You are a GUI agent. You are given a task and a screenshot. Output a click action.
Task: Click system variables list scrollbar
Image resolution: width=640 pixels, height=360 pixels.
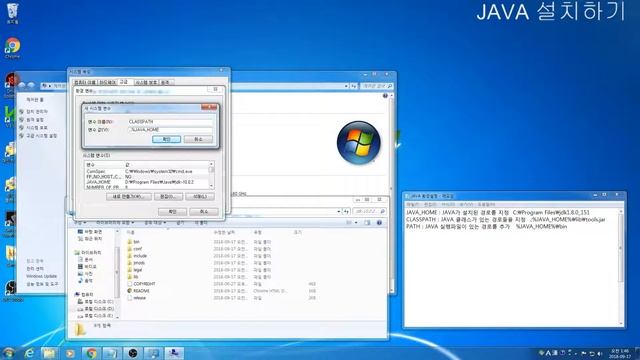coord(211,175)
